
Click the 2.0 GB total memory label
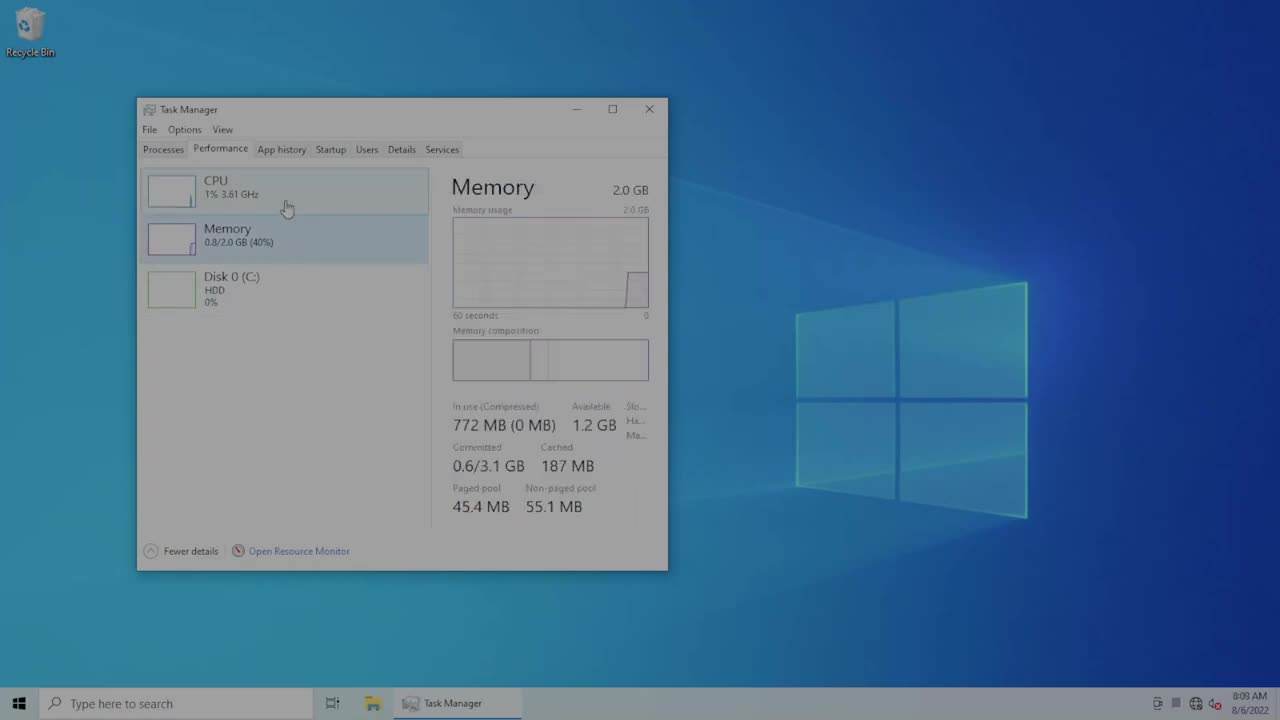(x=630, y=190)
